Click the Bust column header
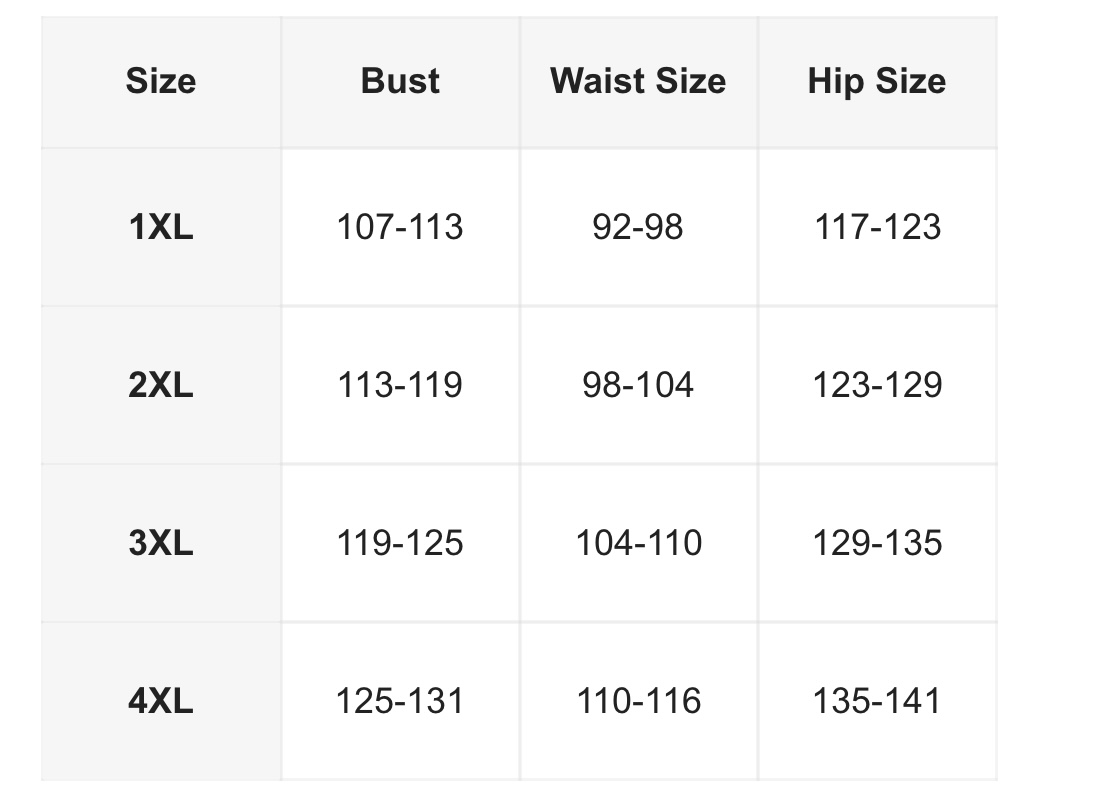Screen dimensions: 1106x791 coord(400,81)
